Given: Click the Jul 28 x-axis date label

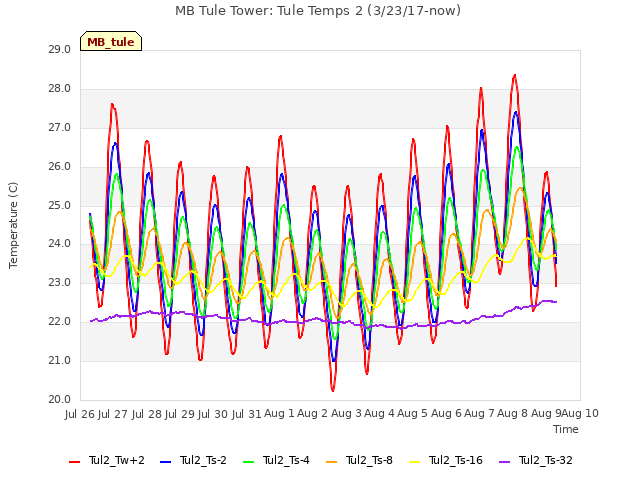Looking at the screenshot, I should 147,414.
